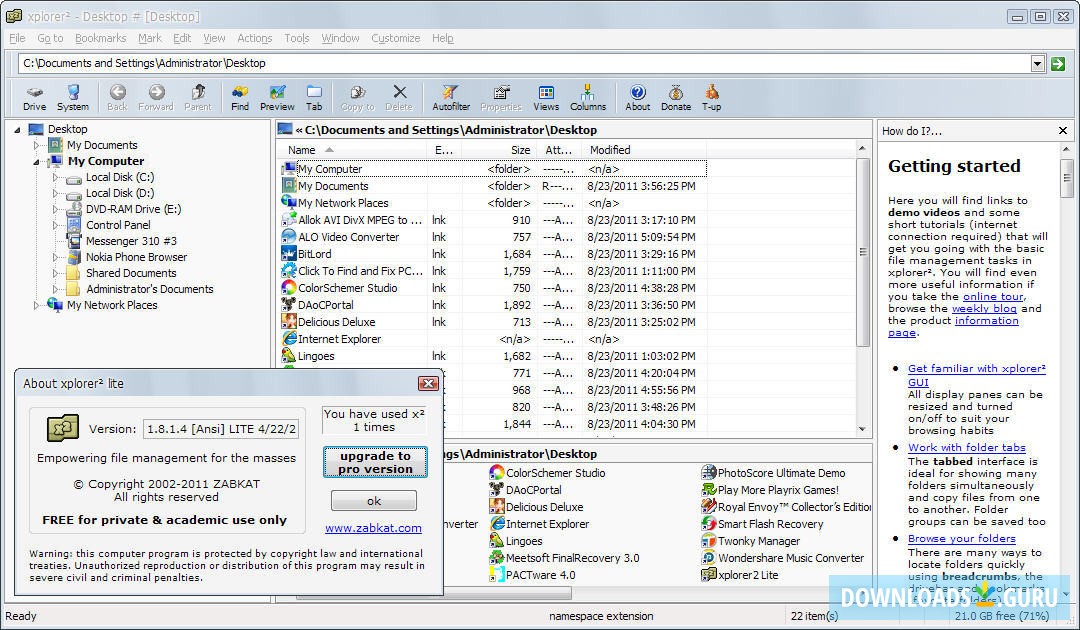Viewport: 1080px width, 630px height.
Task: Click the Drive toolbar icon
Action: [x=34, y=97]
